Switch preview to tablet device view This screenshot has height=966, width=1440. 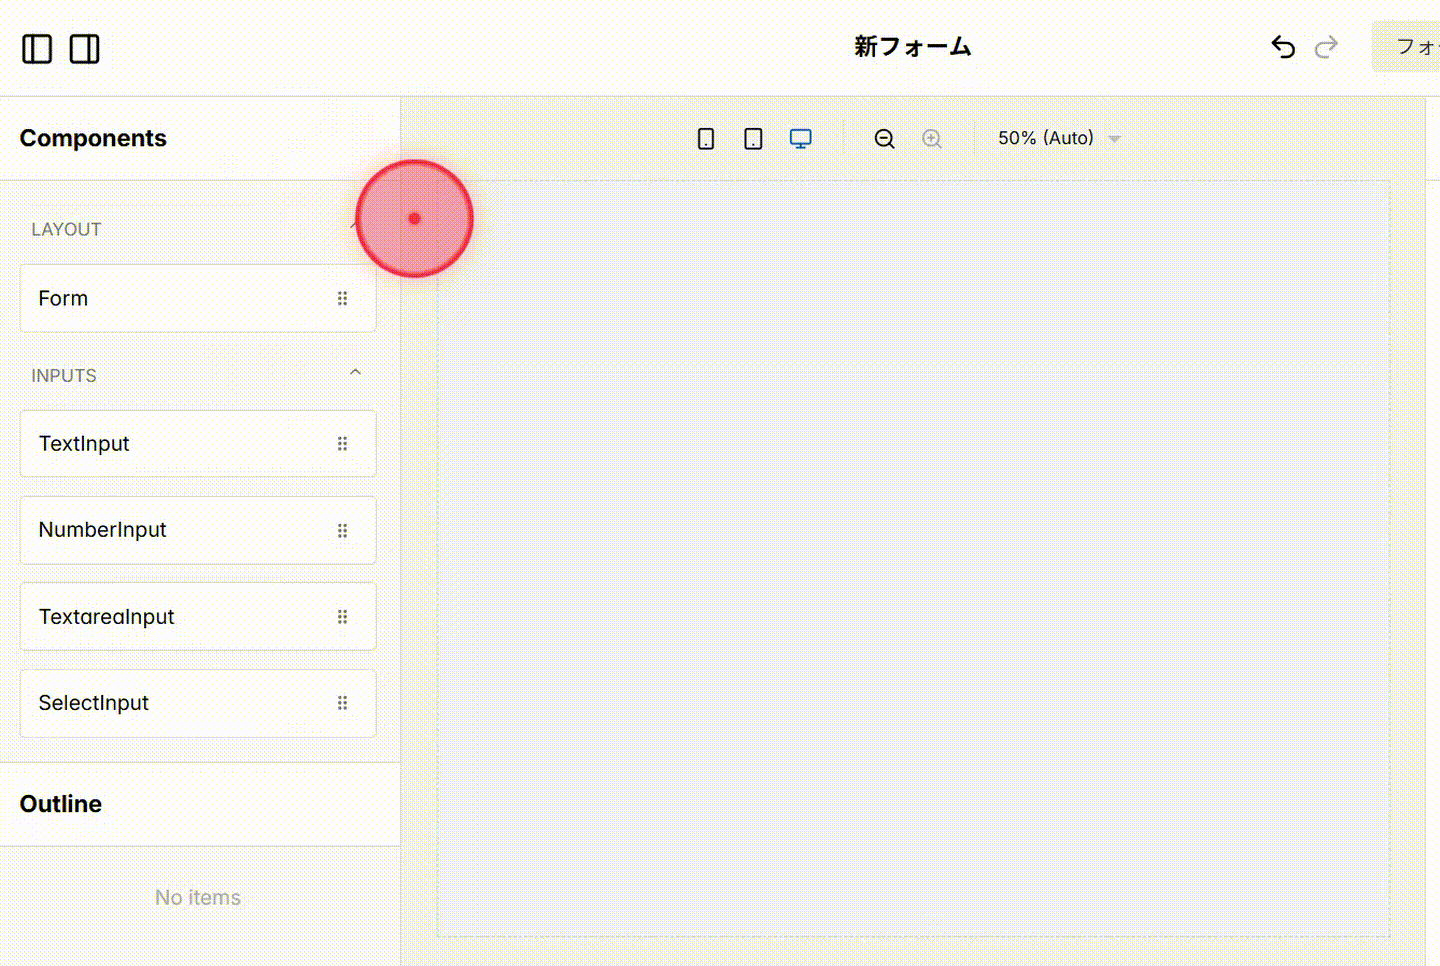[x=753, y=138]
